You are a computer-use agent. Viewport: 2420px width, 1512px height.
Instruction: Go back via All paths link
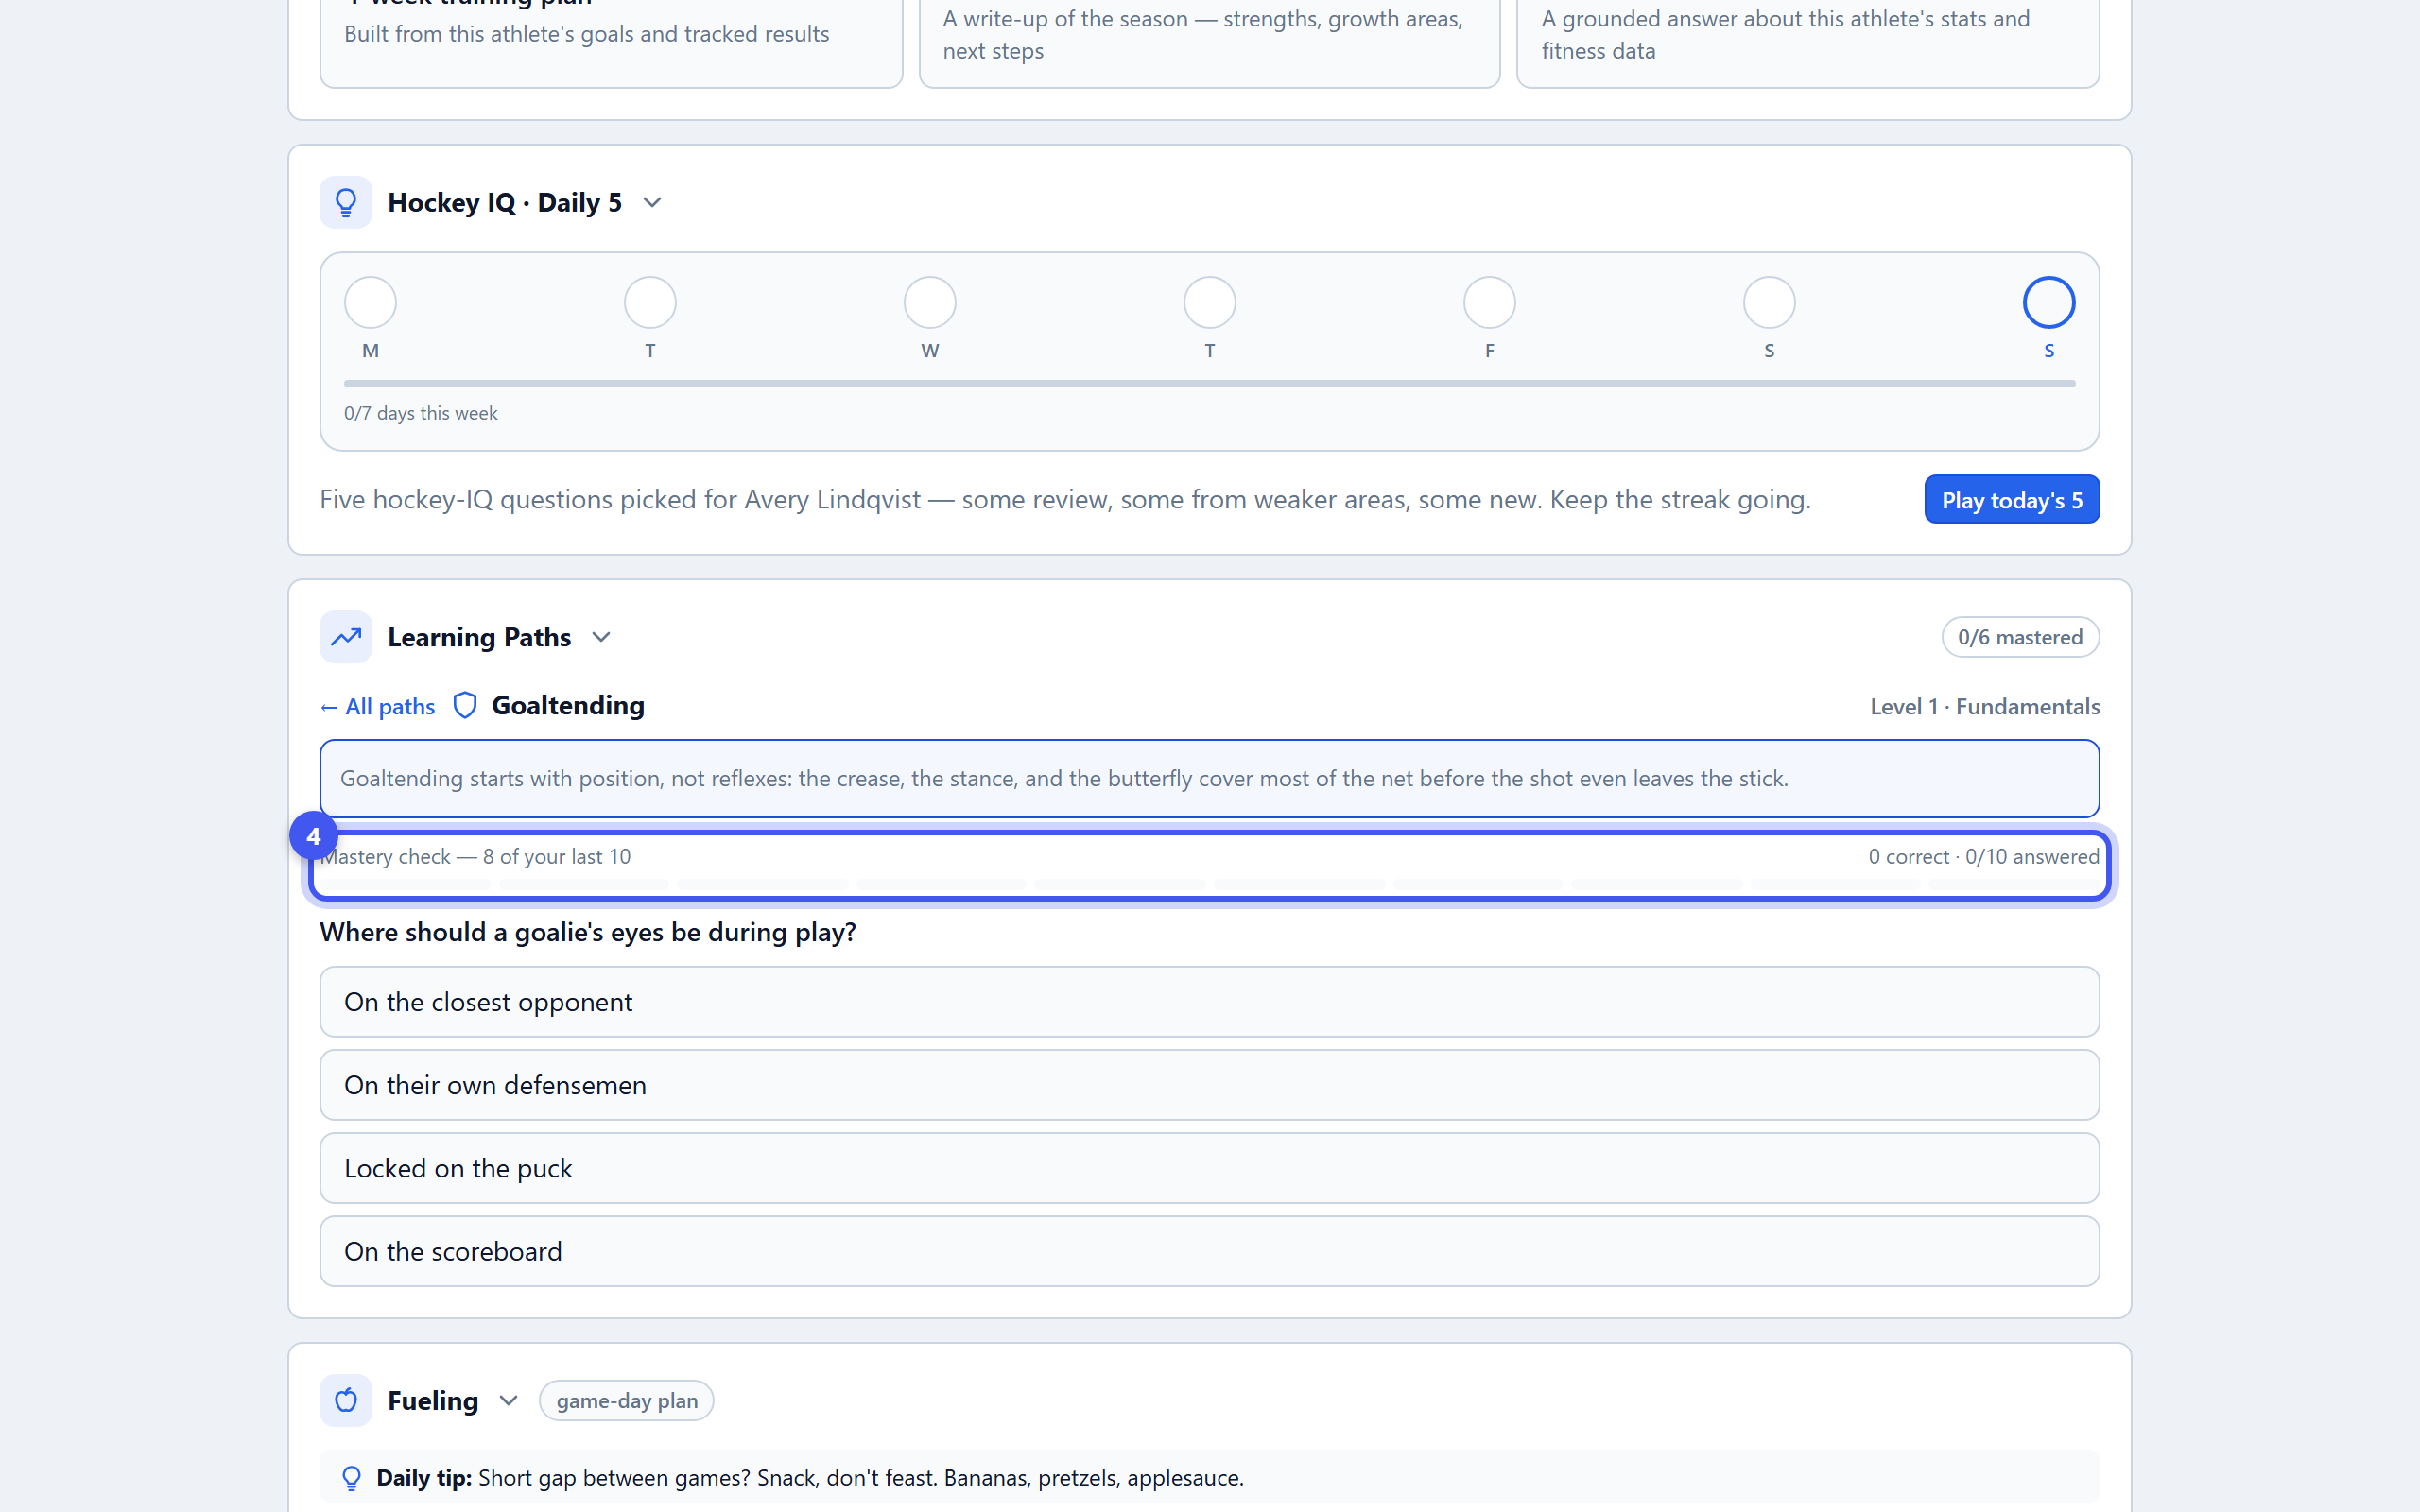[x=378, y=706]
